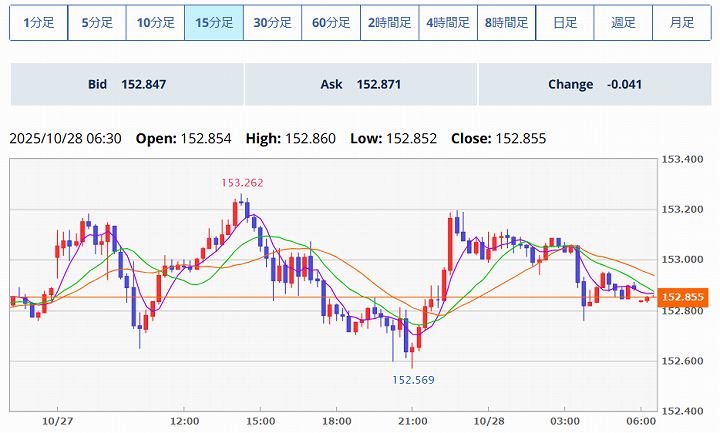Click the 21:00 time axis marker
The height and width of the screenshot is (433, 720).
413,421
